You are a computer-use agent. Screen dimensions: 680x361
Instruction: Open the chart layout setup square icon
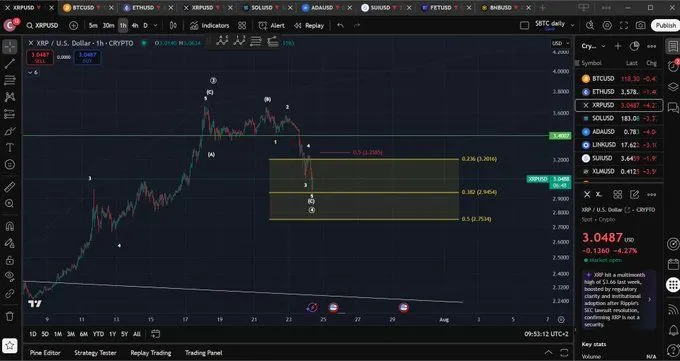point(524,26)
